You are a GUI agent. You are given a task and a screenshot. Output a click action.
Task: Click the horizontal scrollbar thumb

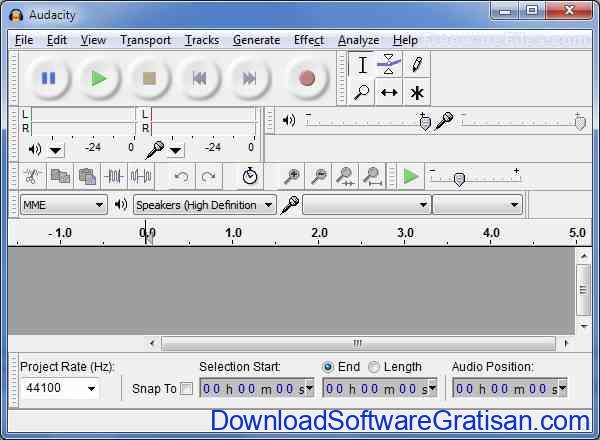coord(358,343)
